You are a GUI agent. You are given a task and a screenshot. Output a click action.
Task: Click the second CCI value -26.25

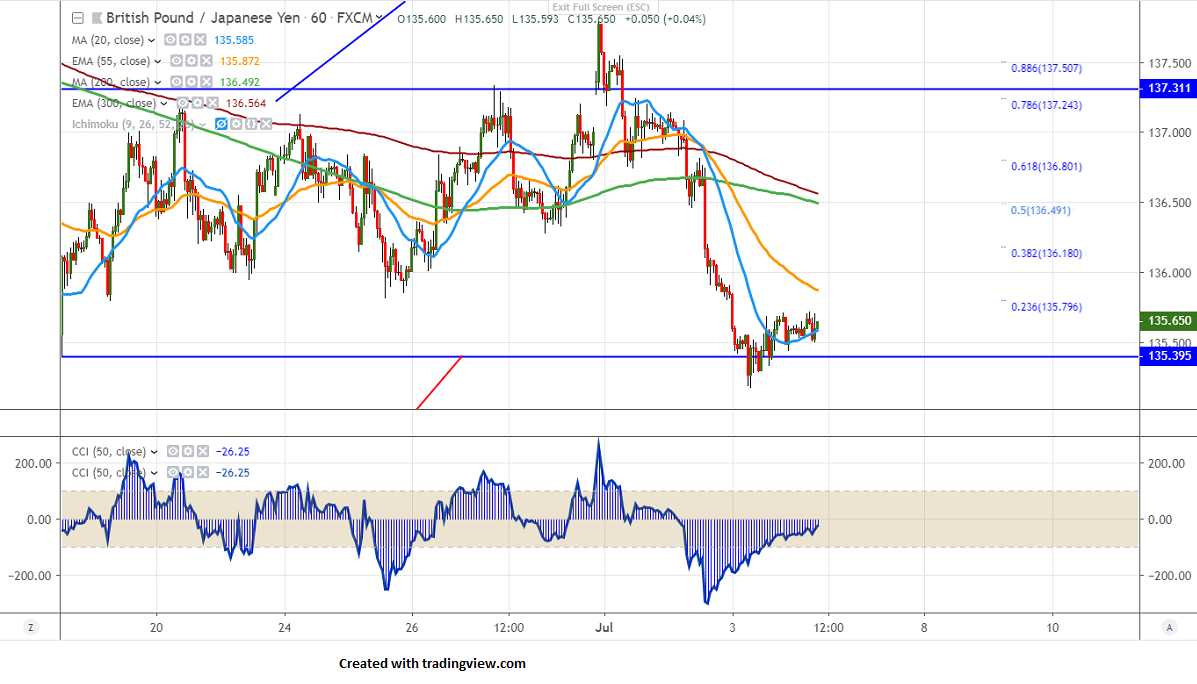[233, 473]
